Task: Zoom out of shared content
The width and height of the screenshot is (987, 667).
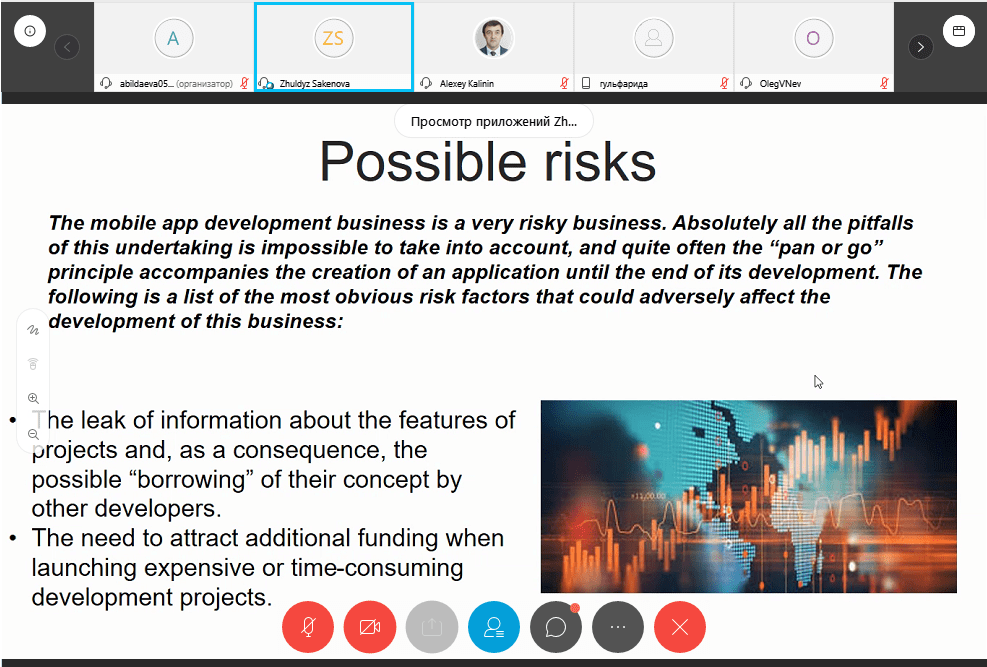Action: pos(33,434)
